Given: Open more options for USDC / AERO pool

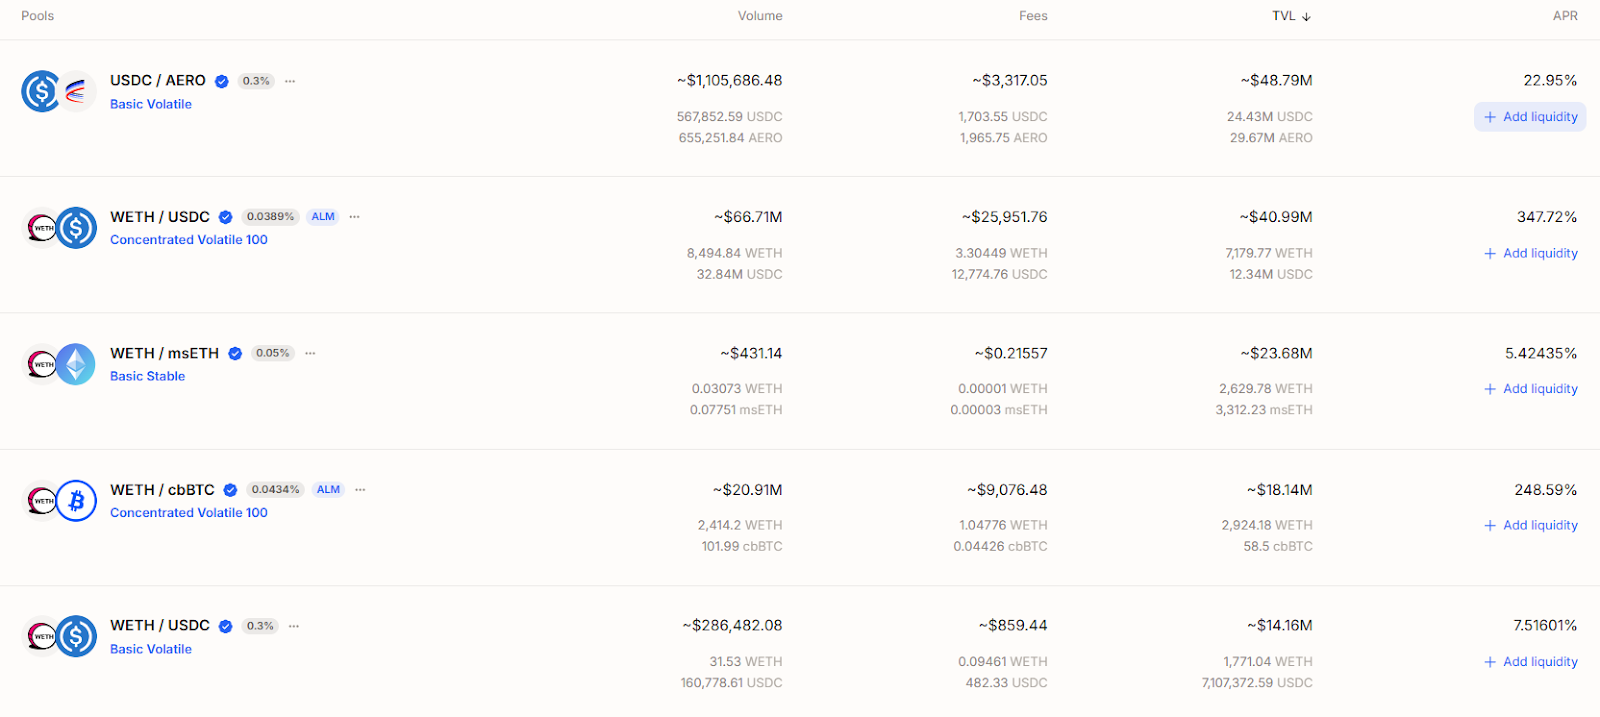Looking at the screenshot, I should pyautogui.click(x=290, y=82).
